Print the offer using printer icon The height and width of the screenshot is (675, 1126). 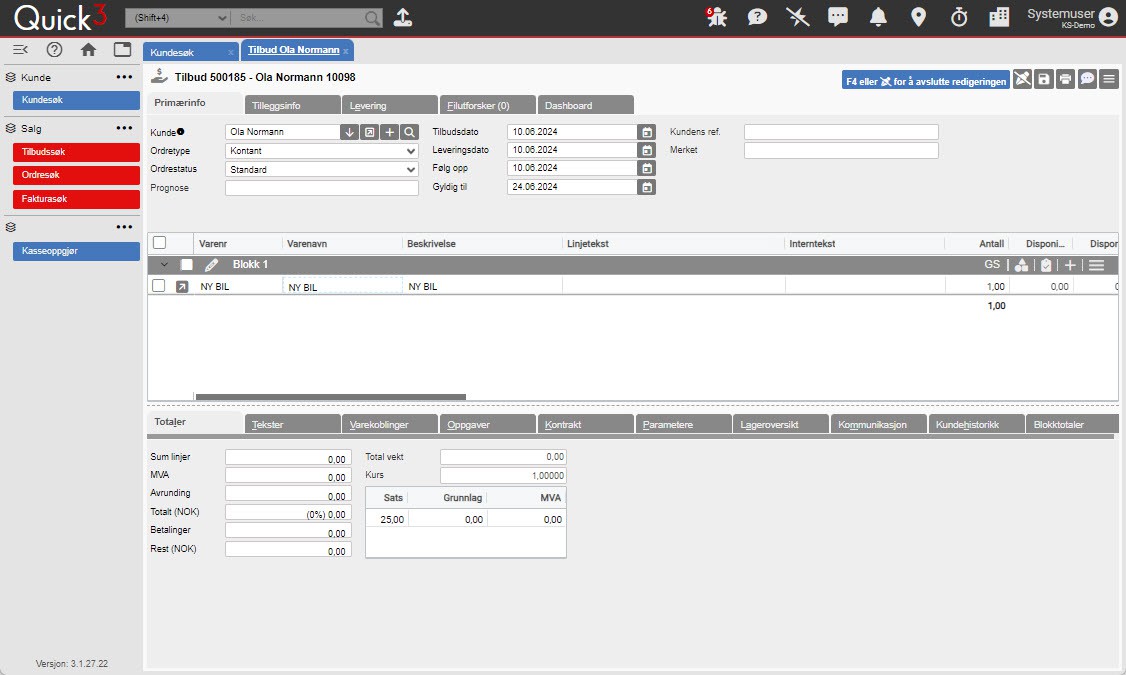pyautogui.click(x=1066, y=80)
